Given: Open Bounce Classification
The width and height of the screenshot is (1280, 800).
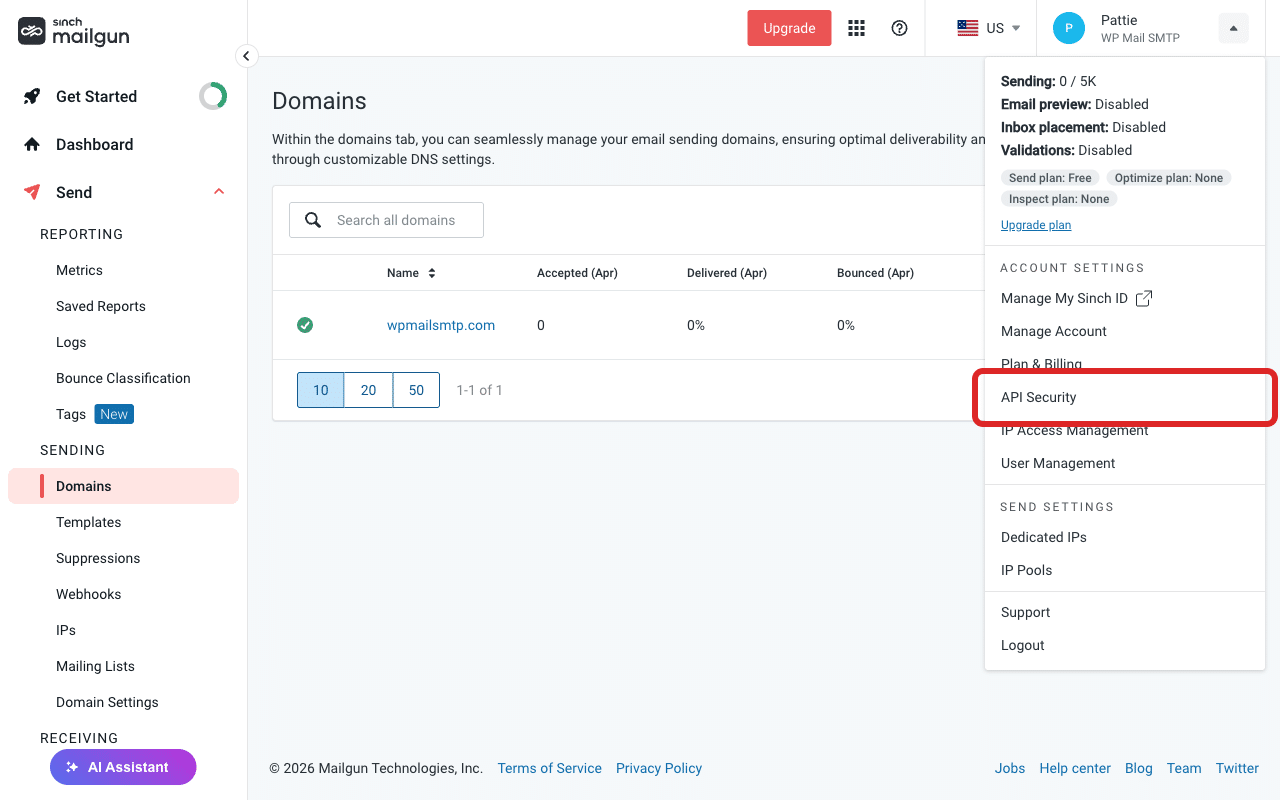Looking at the screenshot, I should [x=123, y=378].
